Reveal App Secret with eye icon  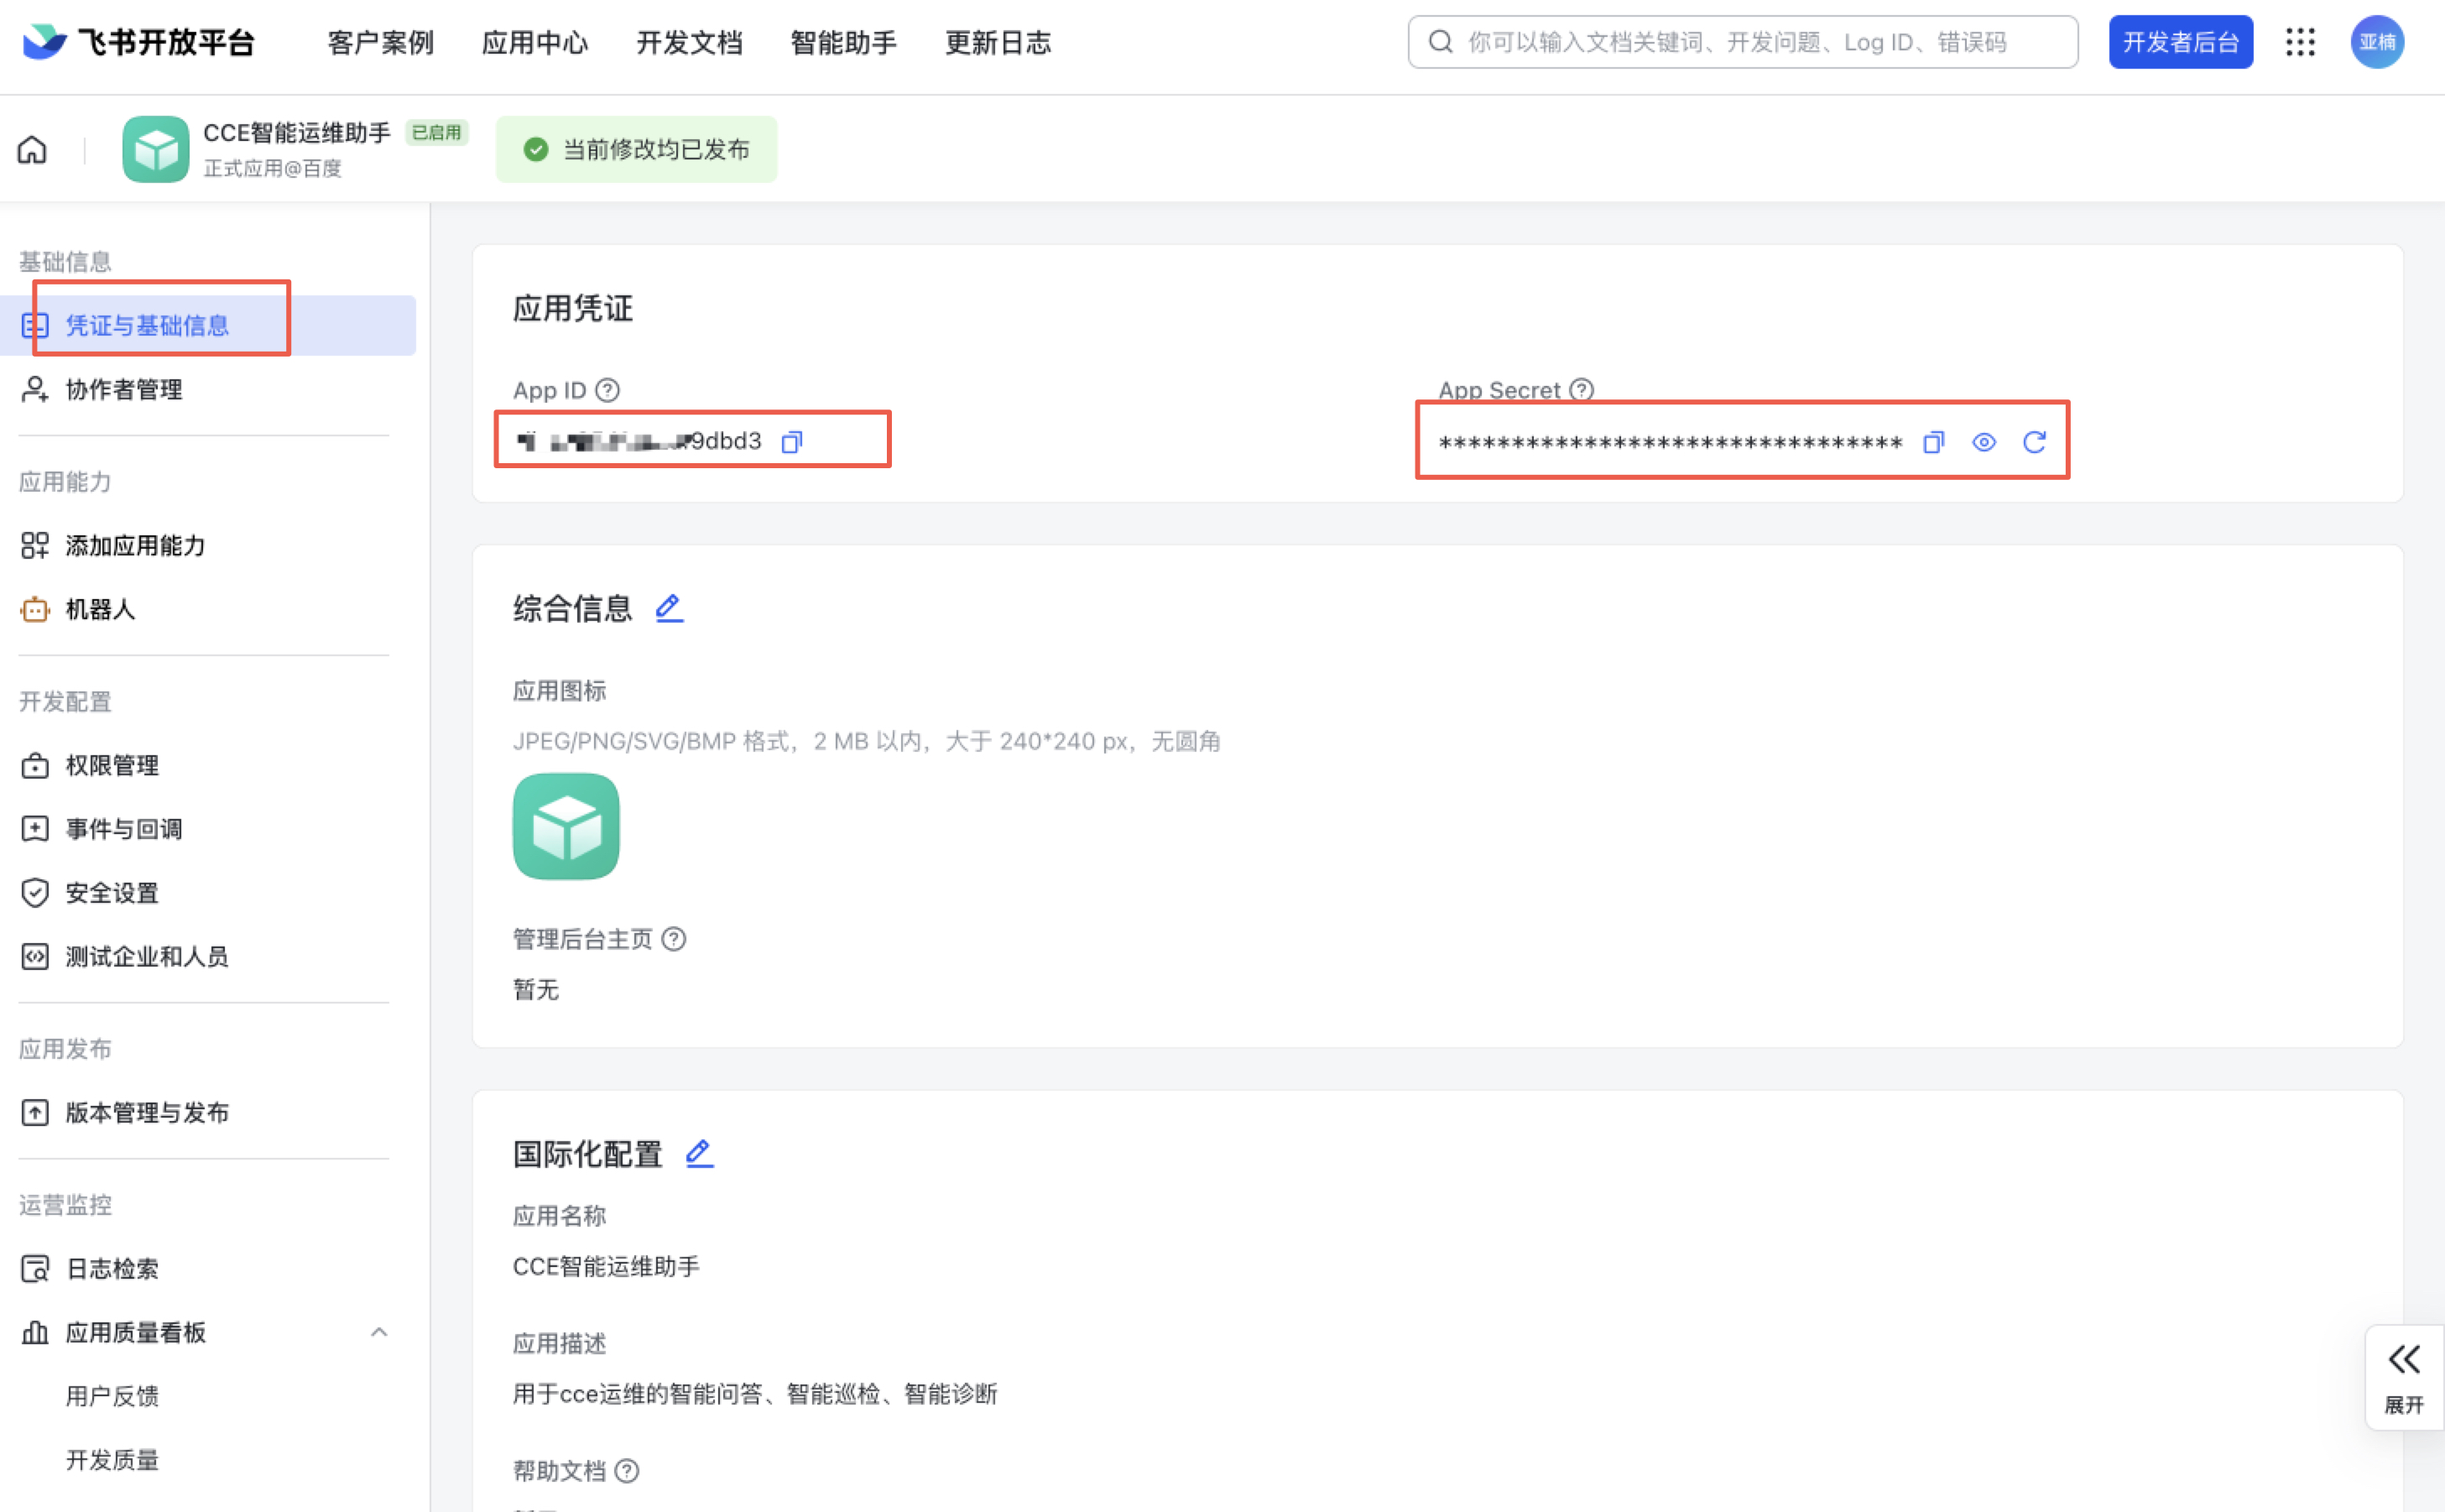pos(1984,442)
